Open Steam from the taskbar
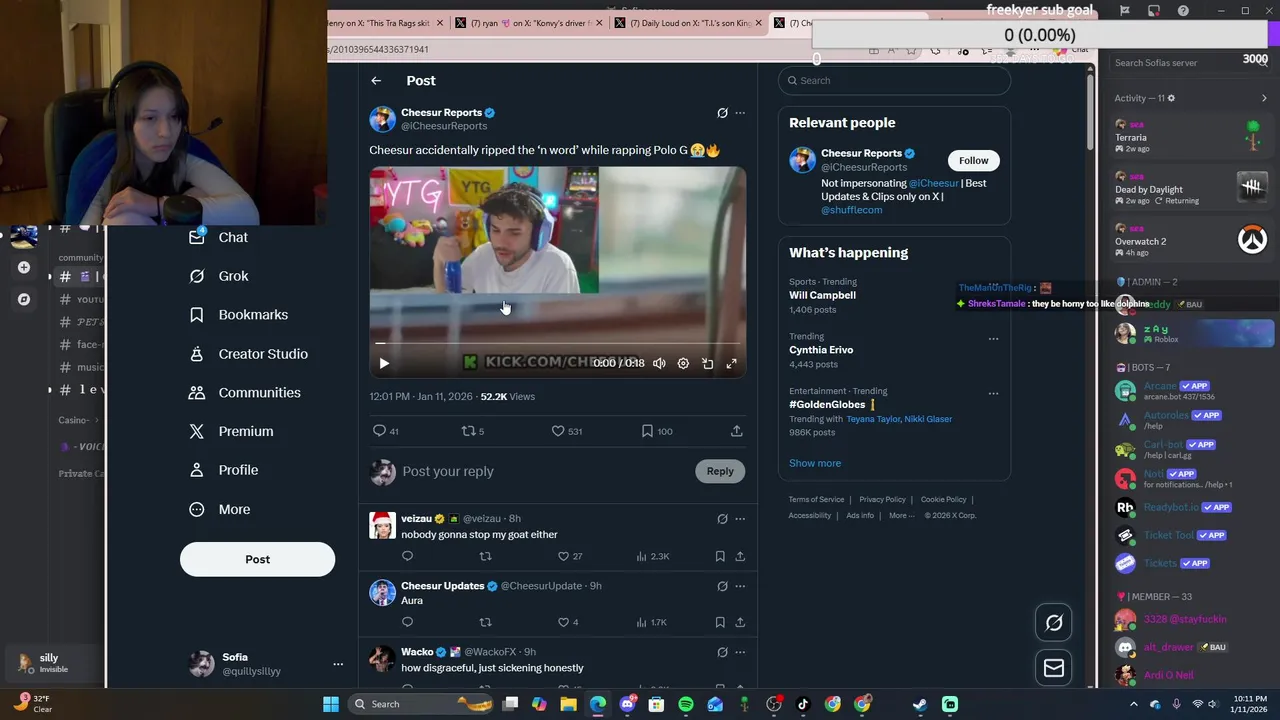 point(920,704)
